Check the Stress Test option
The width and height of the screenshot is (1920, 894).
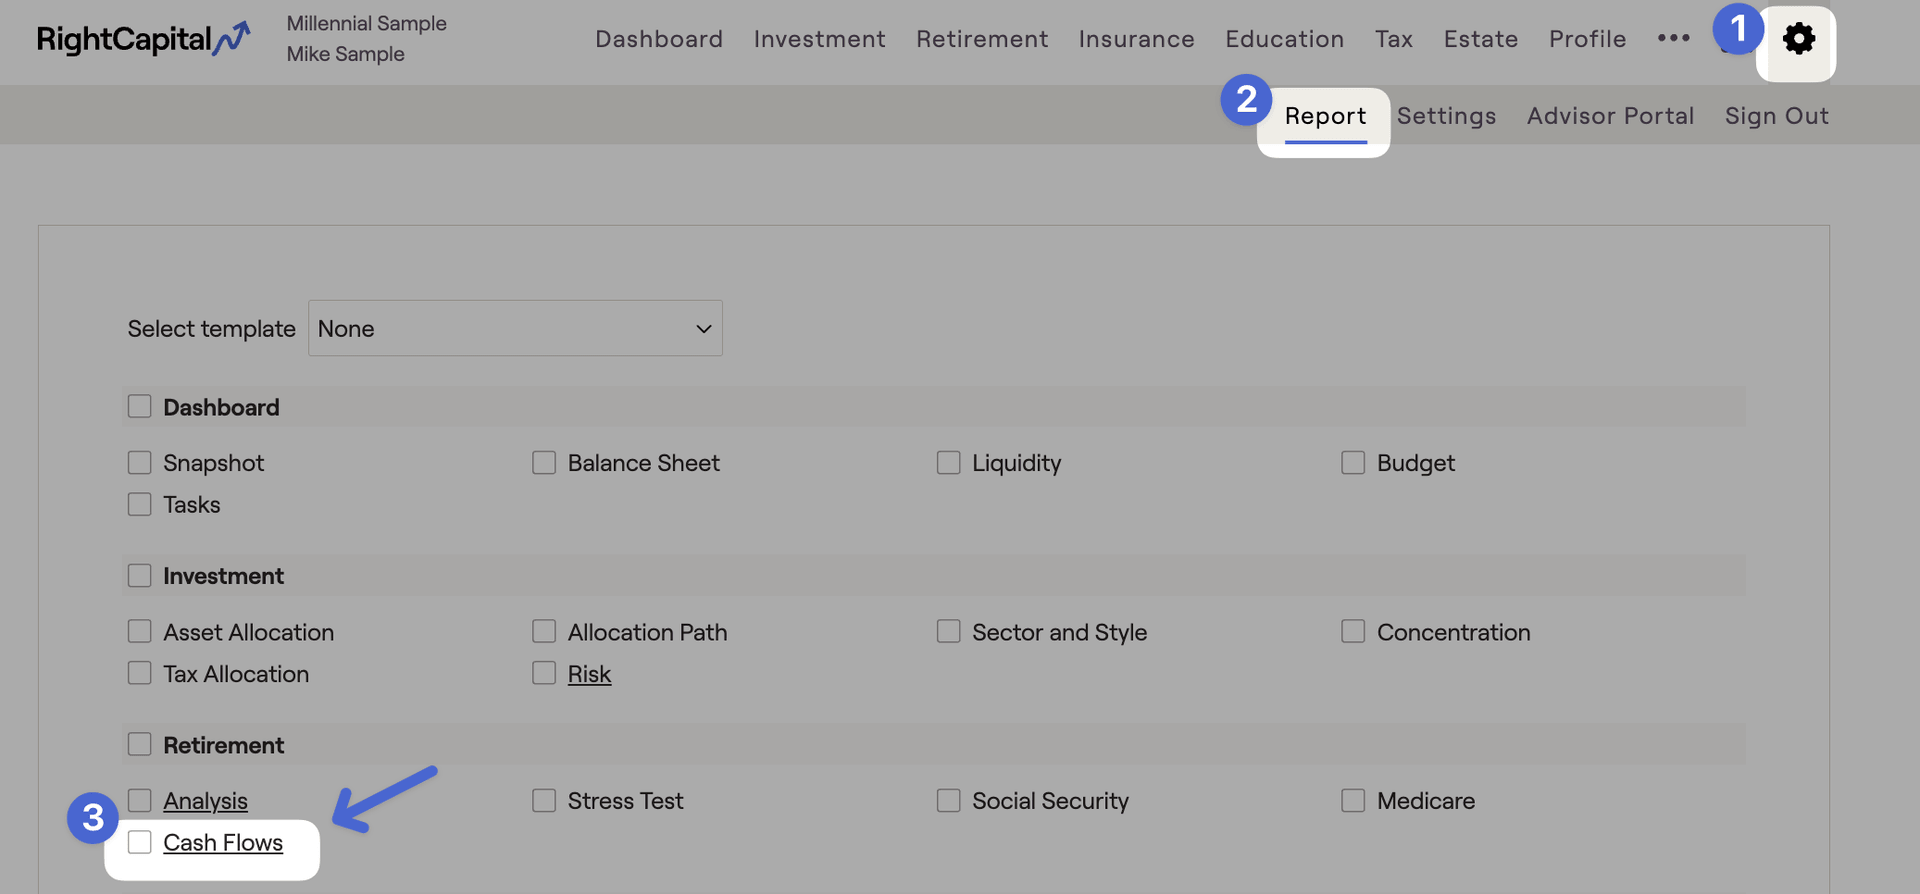point(544,801)
